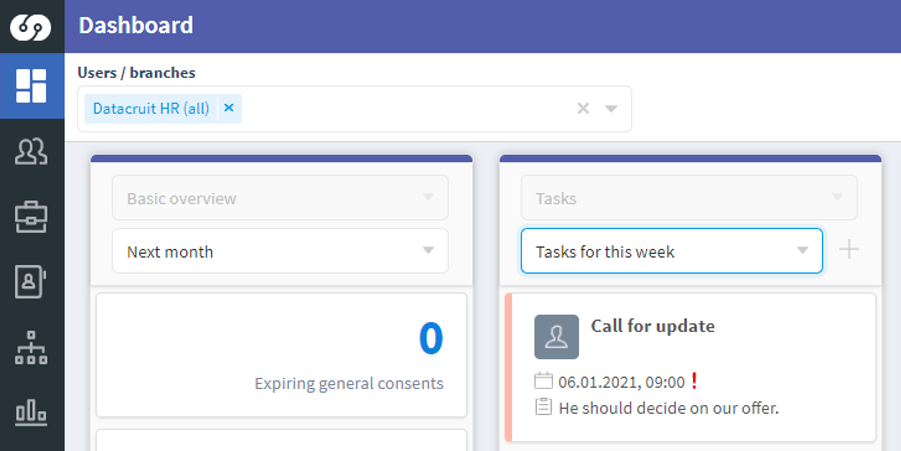901x451 pixels.
Task: Add a new task with plus icon
Action: tap(849, 250)
